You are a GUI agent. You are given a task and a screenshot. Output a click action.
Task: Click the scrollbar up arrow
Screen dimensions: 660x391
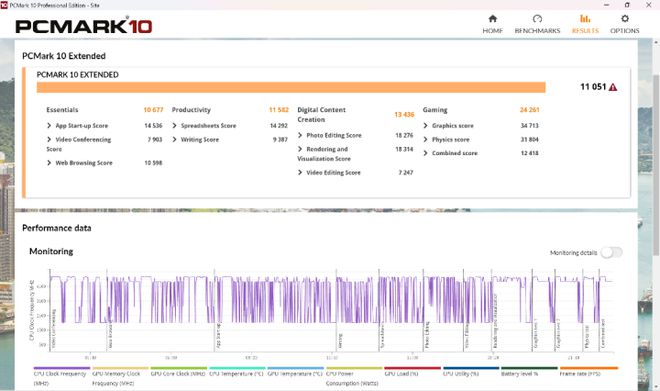[x=656, y=42]
